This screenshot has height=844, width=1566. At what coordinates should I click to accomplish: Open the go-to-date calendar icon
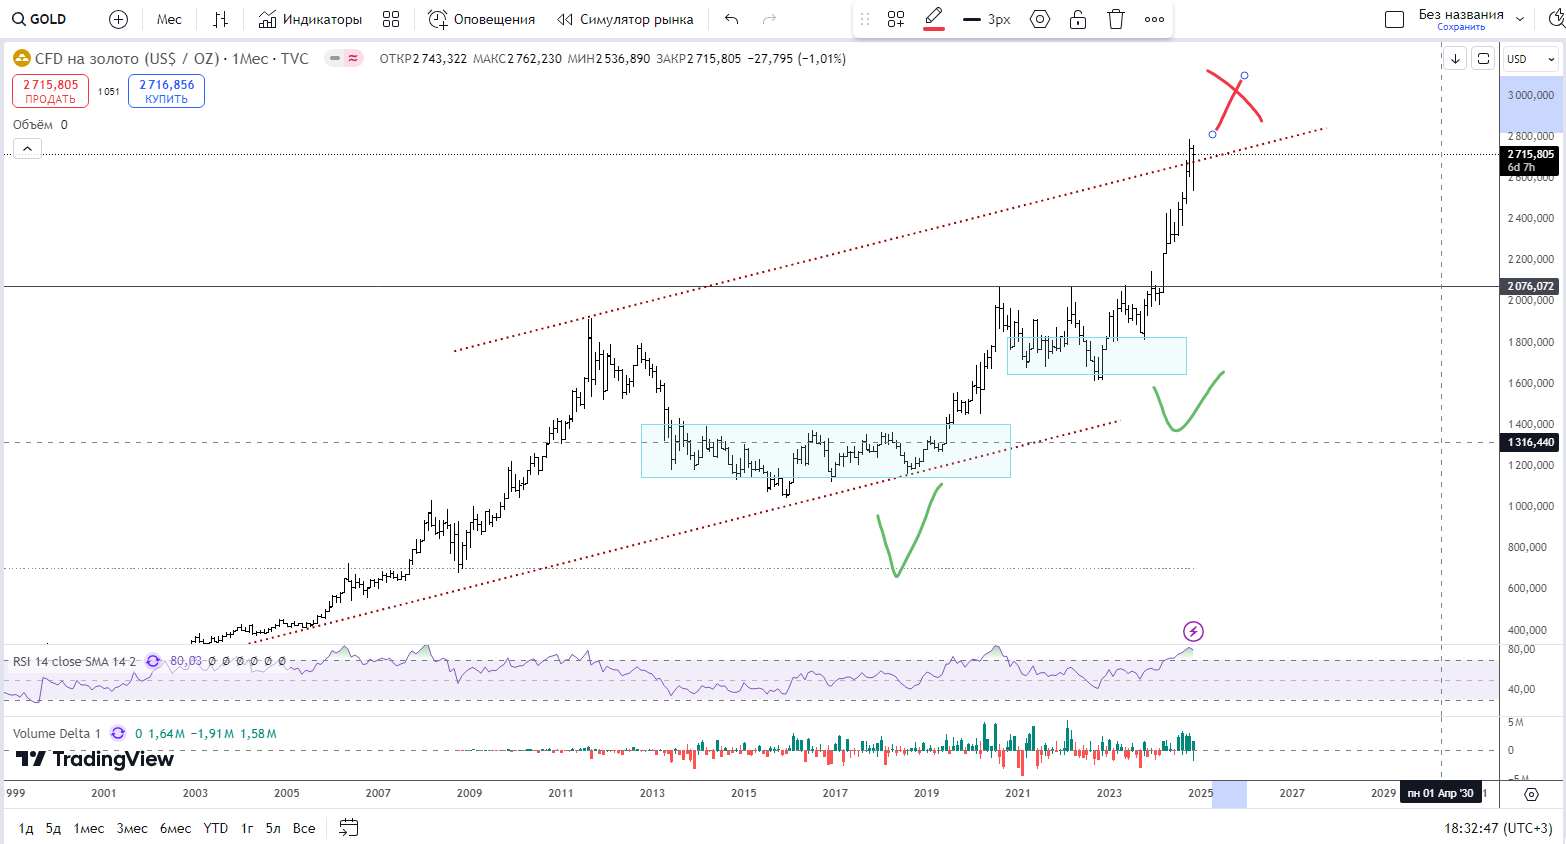click(x=348, y=828)
